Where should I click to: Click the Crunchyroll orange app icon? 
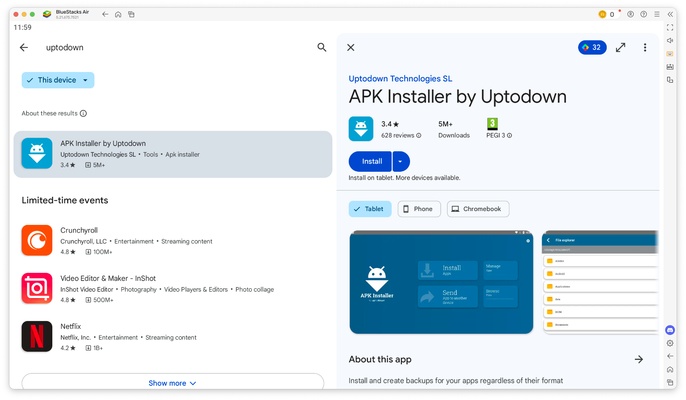coord(37,240)
